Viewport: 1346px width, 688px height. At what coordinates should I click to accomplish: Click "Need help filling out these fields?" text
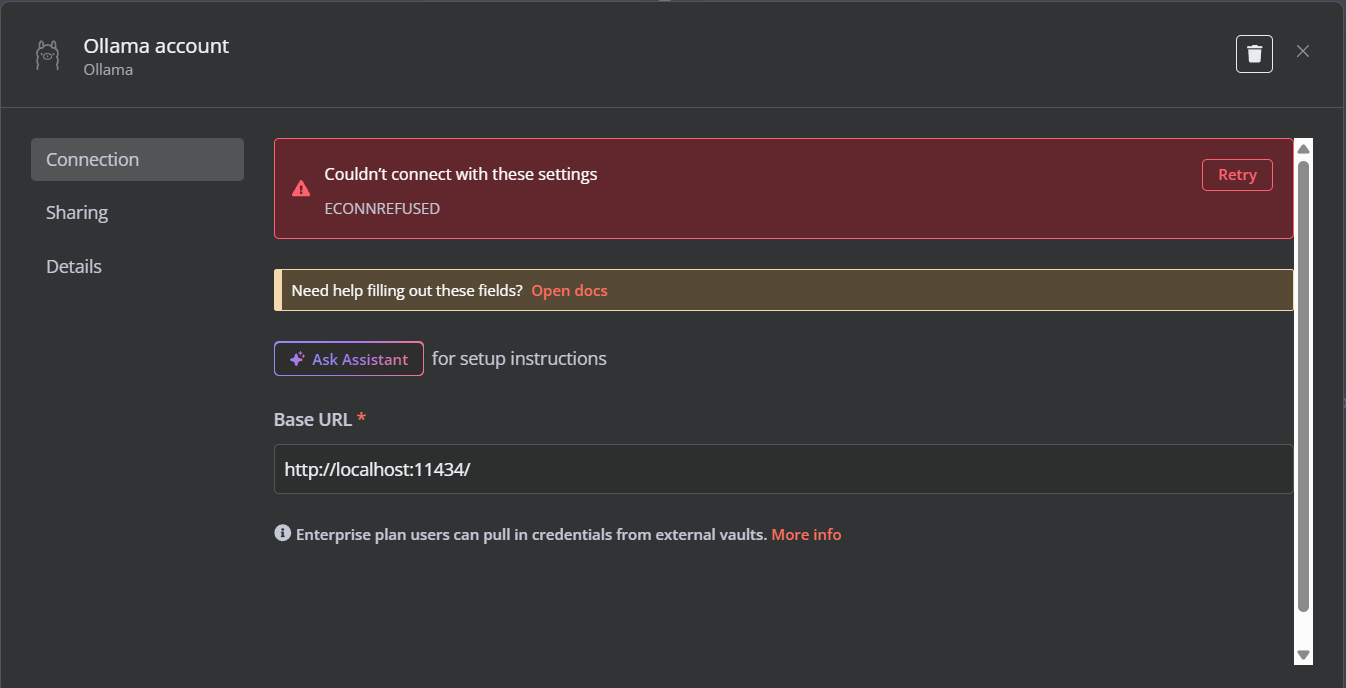407,291
